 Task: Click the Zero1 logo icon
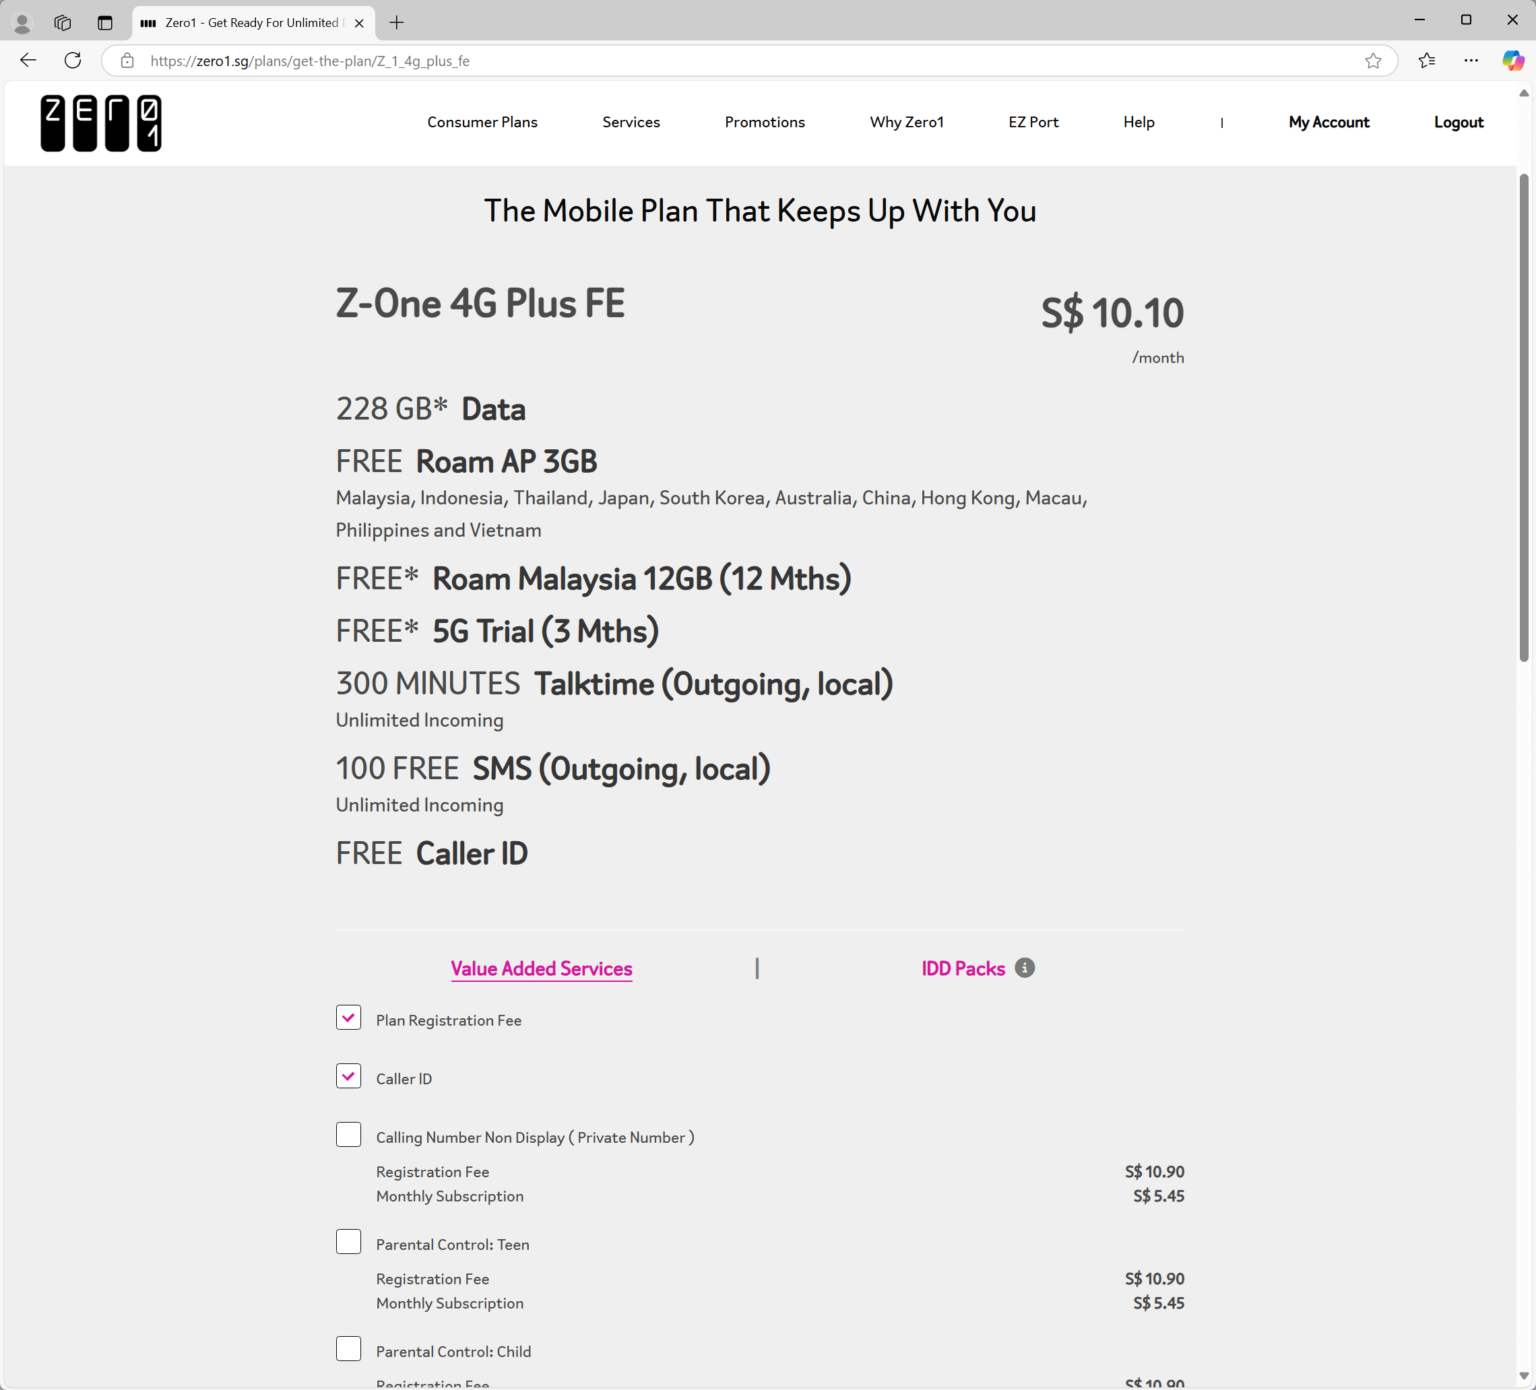pos(100,122)
